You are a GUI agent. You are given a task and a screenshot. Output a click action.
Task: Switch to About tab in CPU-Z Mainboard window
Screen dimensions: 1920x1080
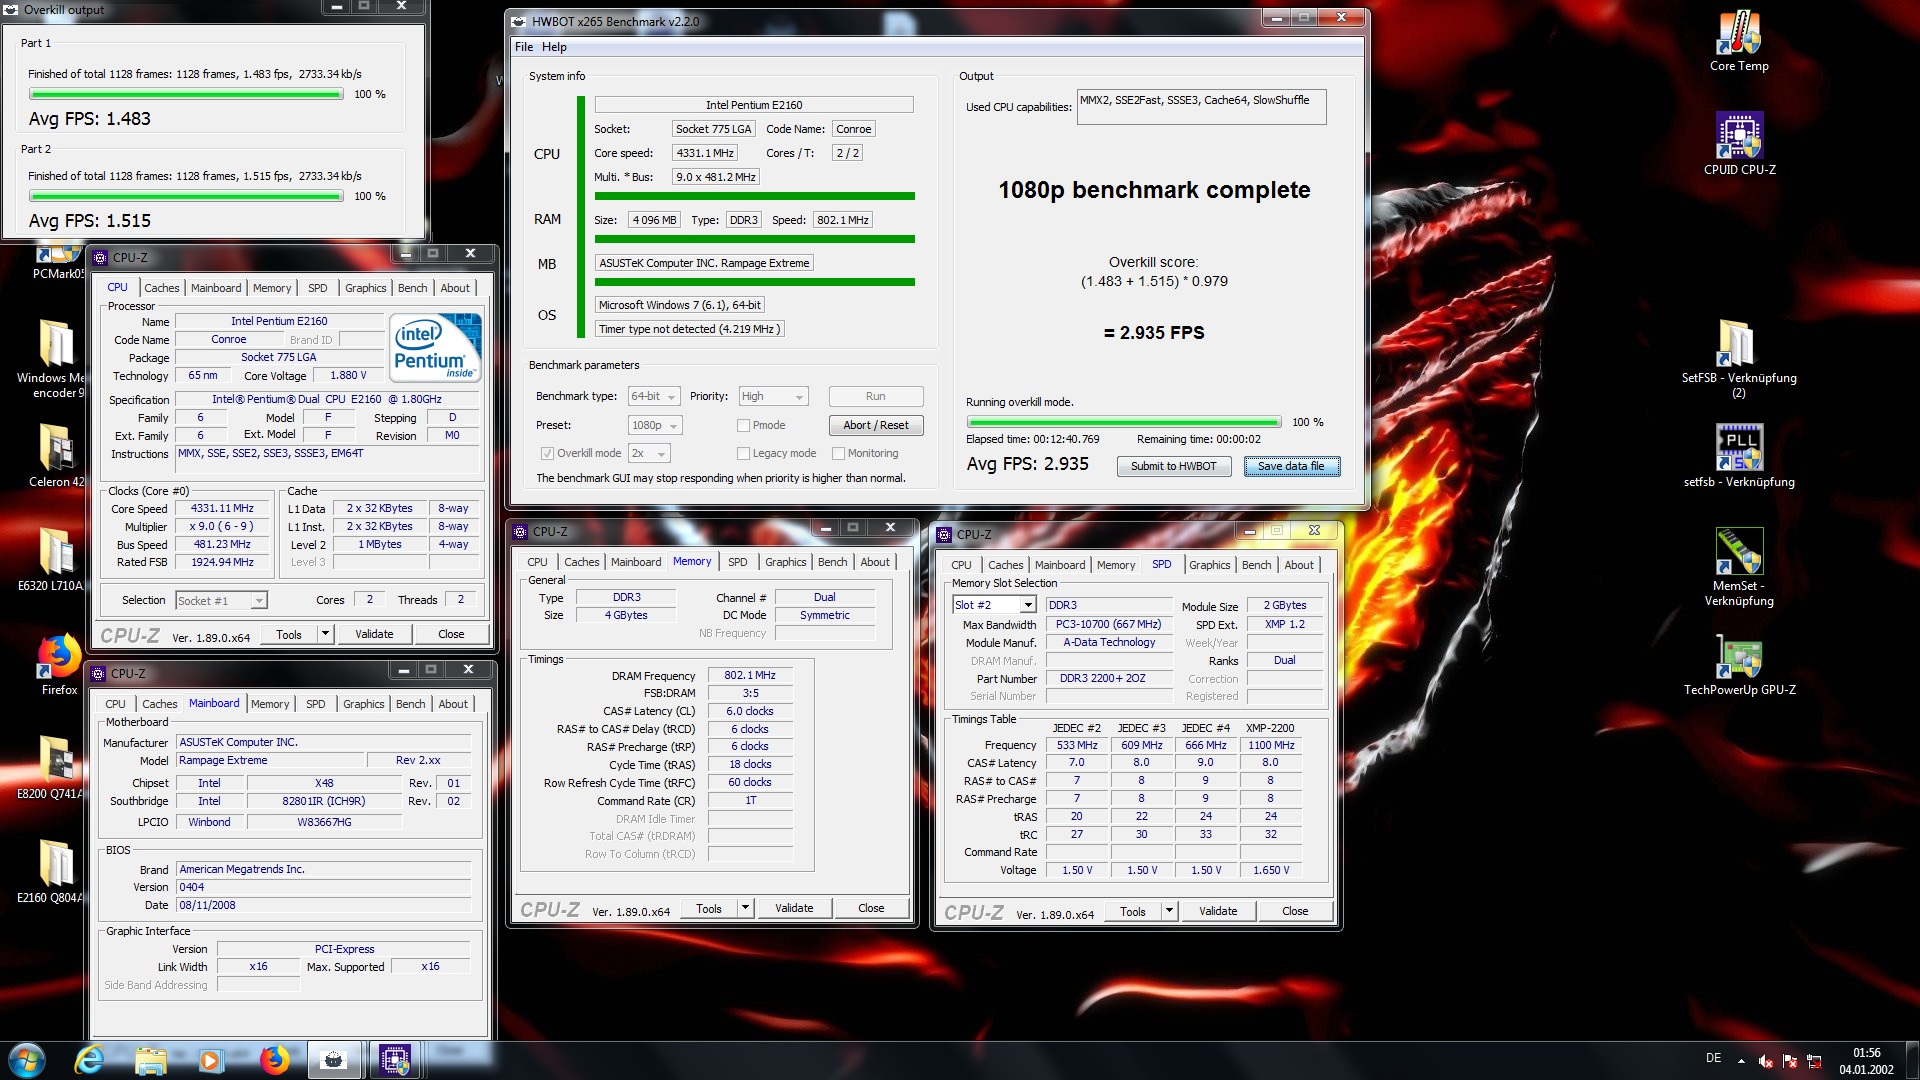click(453, 704)
